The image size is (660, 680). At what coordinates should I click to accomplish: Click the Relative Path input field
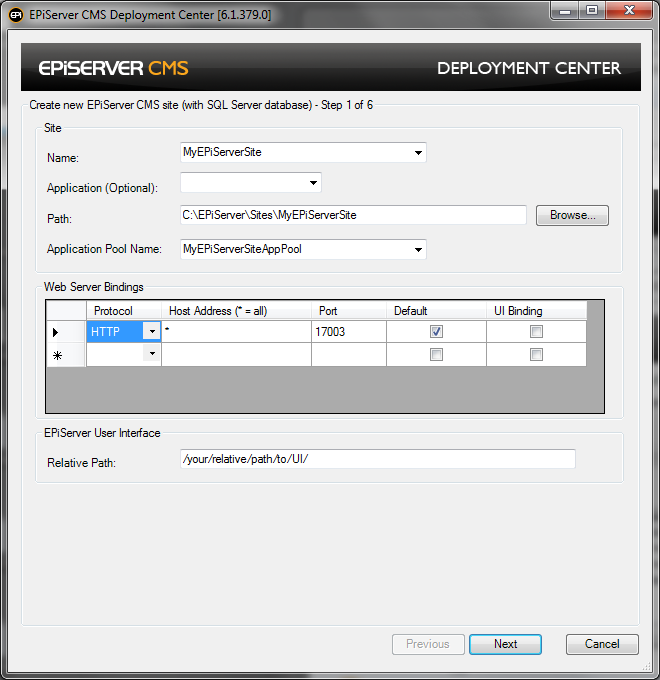tap(376, 459)
